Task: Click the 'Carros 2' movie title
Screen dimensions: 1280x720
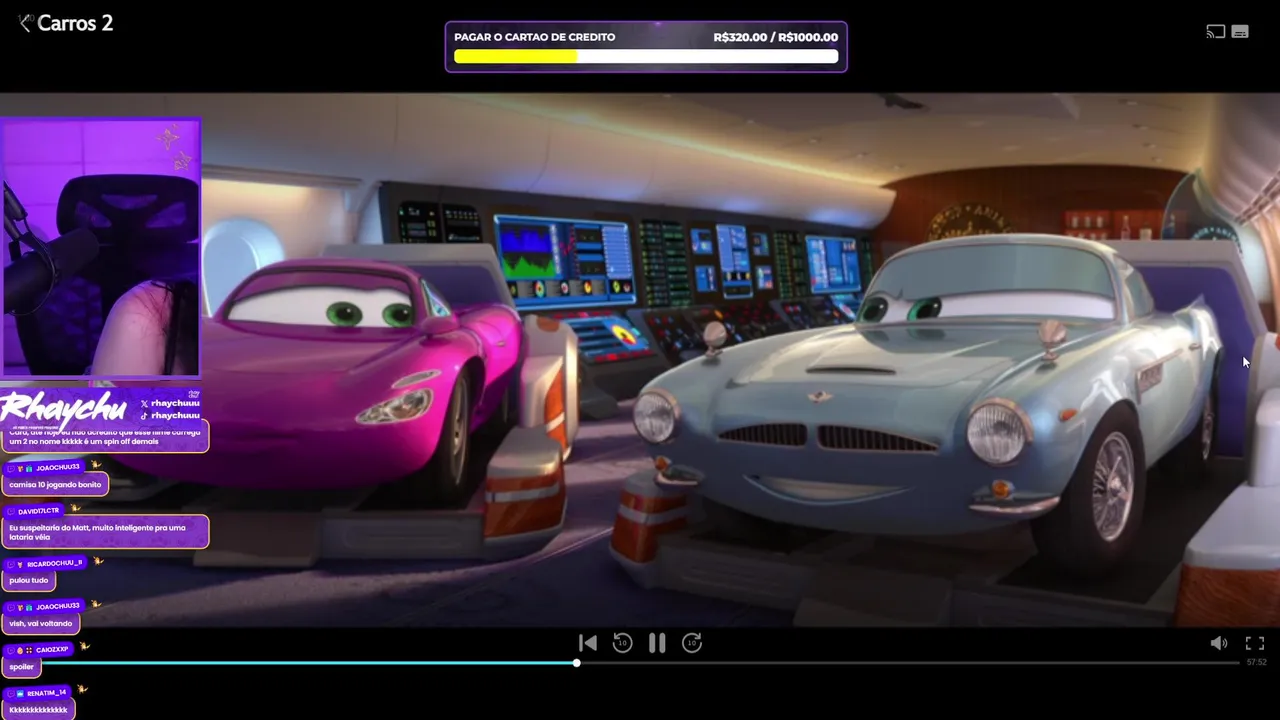Action: [75, 23]
